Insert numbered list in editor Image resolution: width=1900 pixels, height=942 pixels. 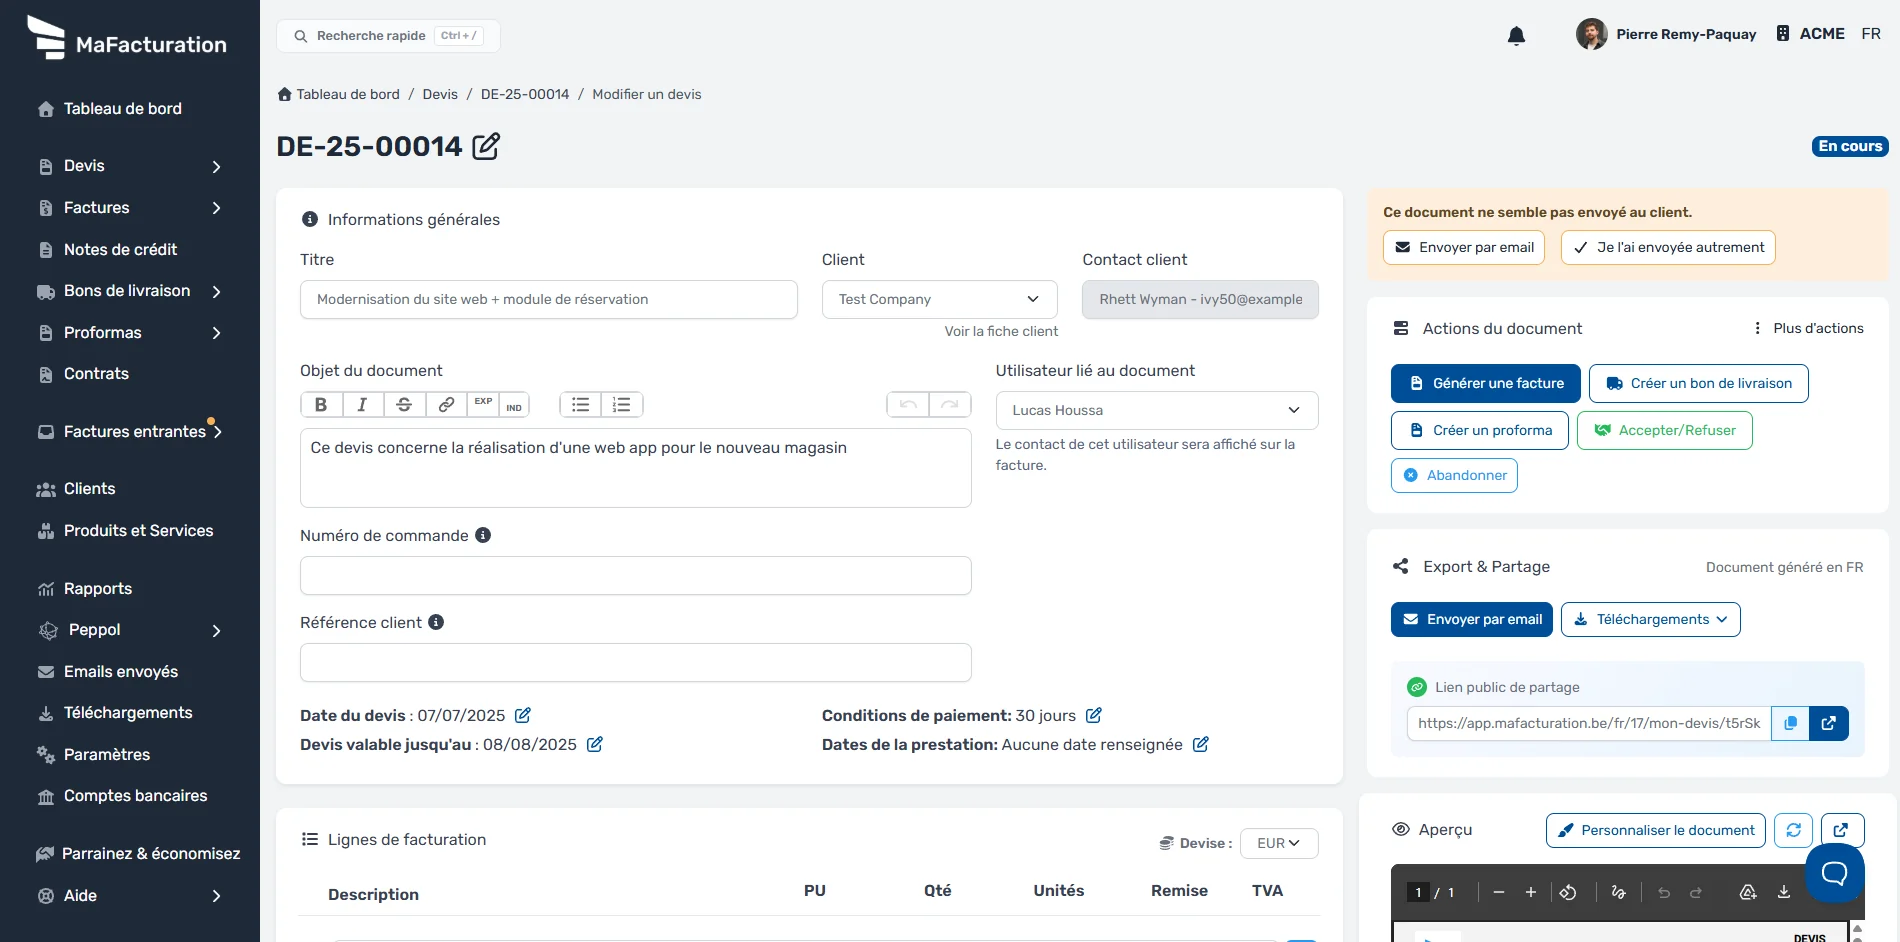point(622,405)
